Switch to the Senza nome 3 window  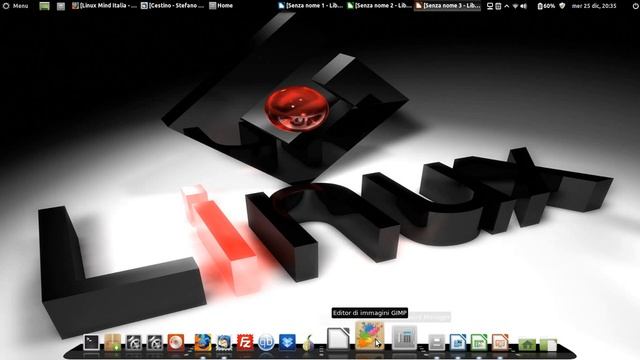click(447, 6)
